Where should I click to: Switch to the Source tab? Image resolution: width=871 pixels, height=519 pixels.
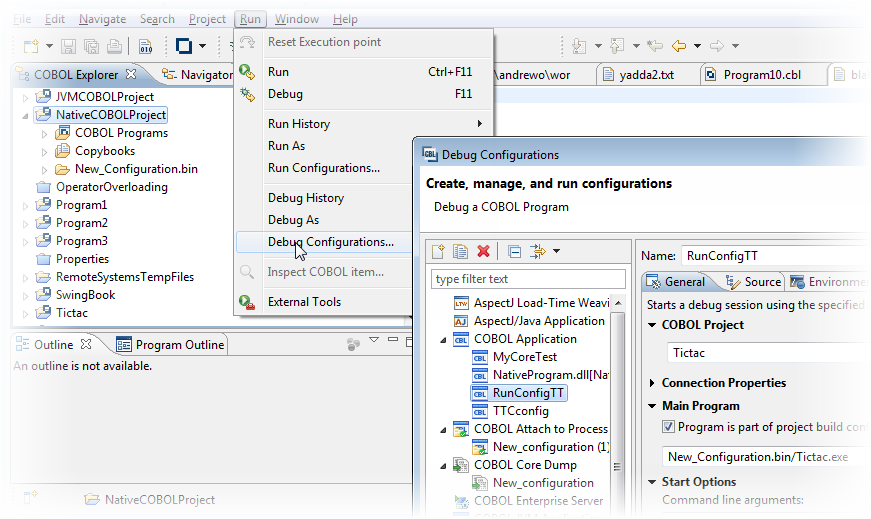754,282
